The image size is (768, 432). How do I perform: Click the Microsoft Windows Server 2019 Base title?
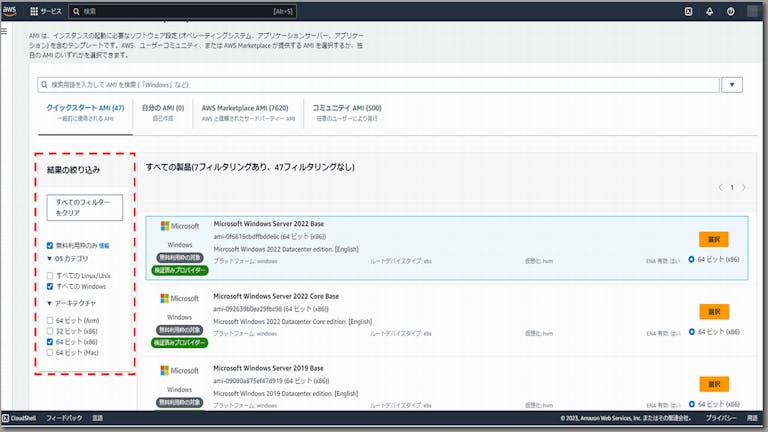pos(268,368)
